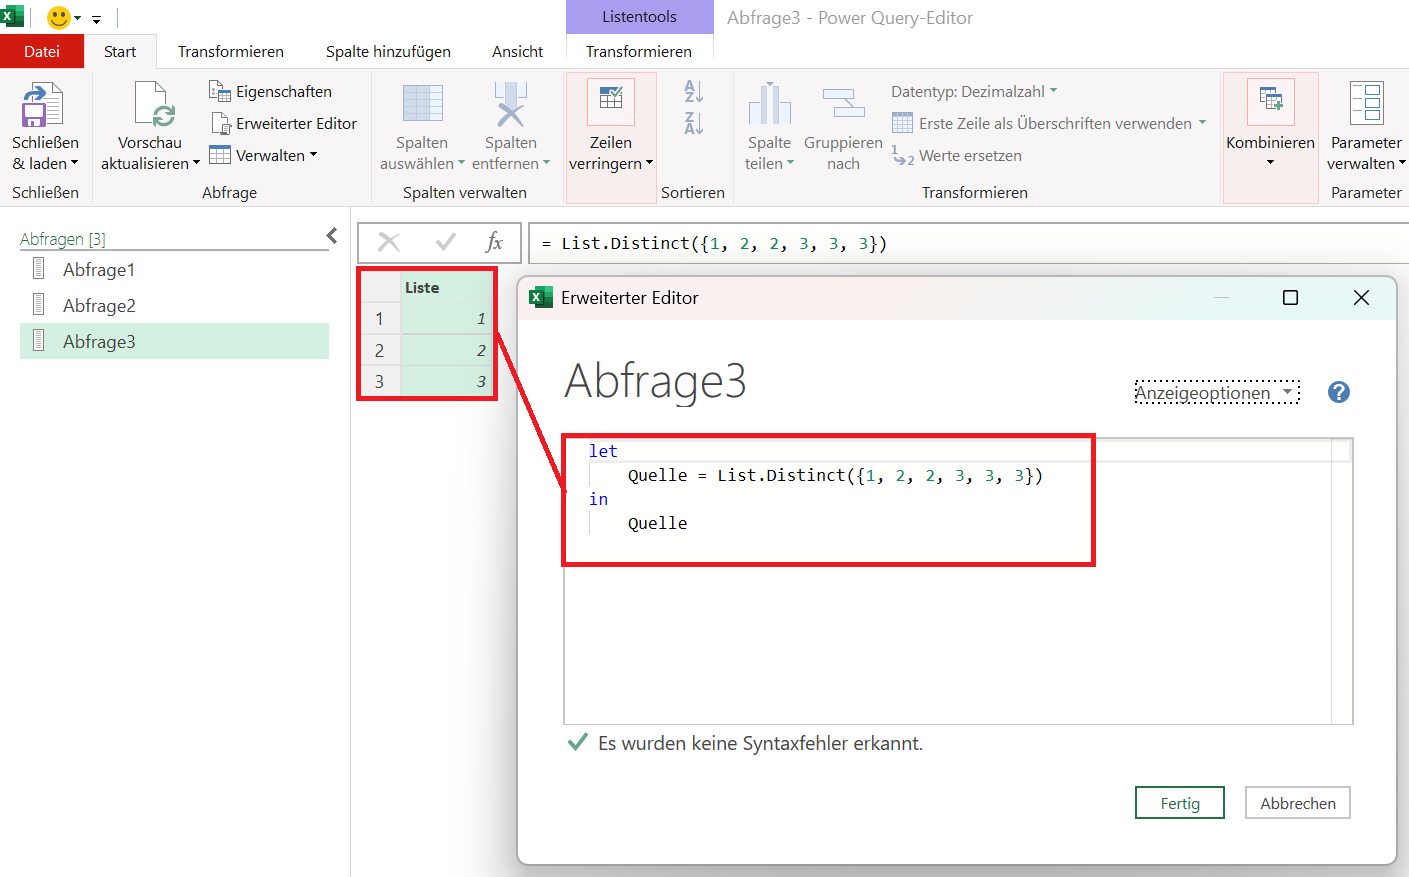Switch to the Ansicht tab
The width and height of the screenshot is (1409, 877).
[518, 51]
